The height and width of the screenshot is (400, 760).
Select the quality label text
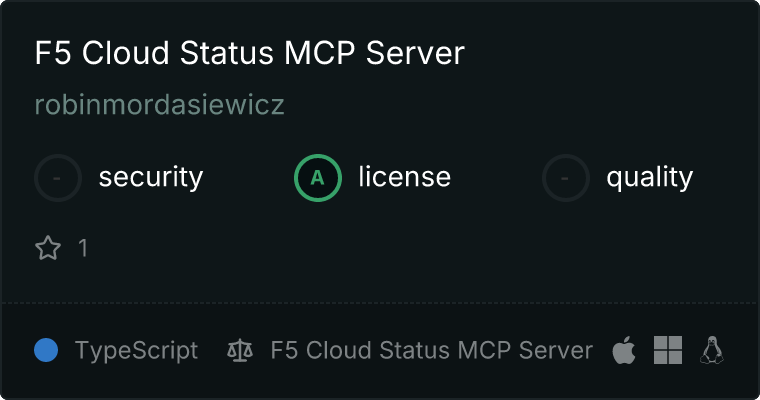(649, 177)
